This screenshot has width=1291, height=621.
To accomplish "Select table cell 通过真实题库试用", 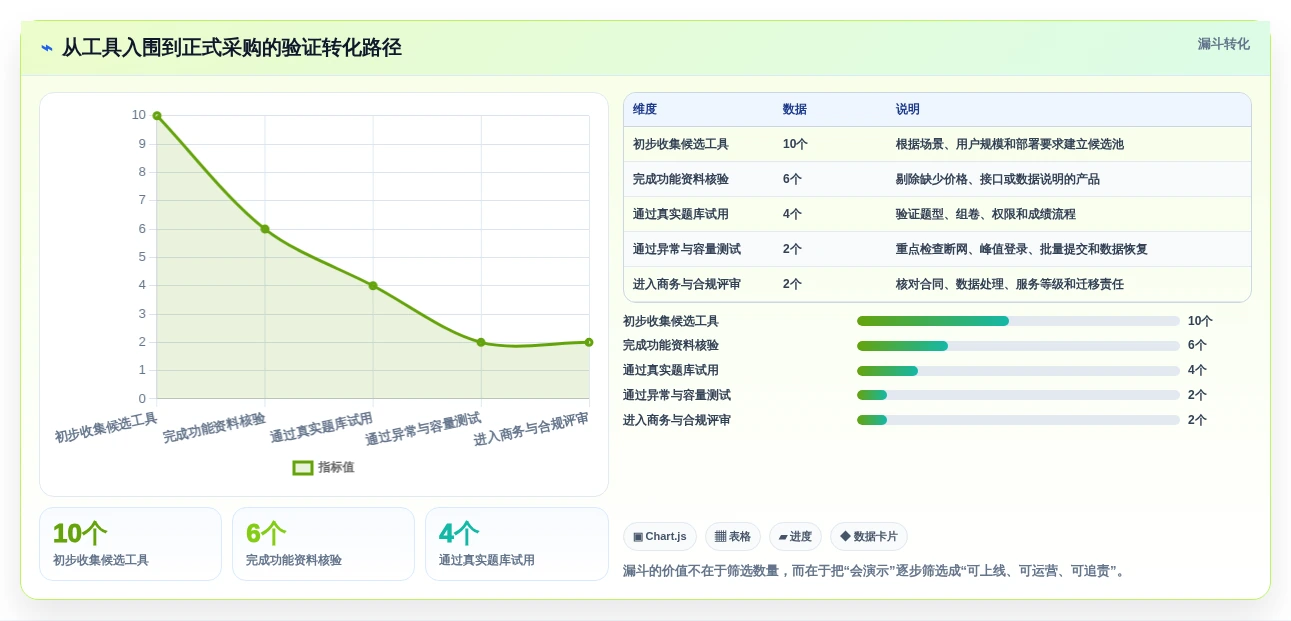I will [681, 215].
